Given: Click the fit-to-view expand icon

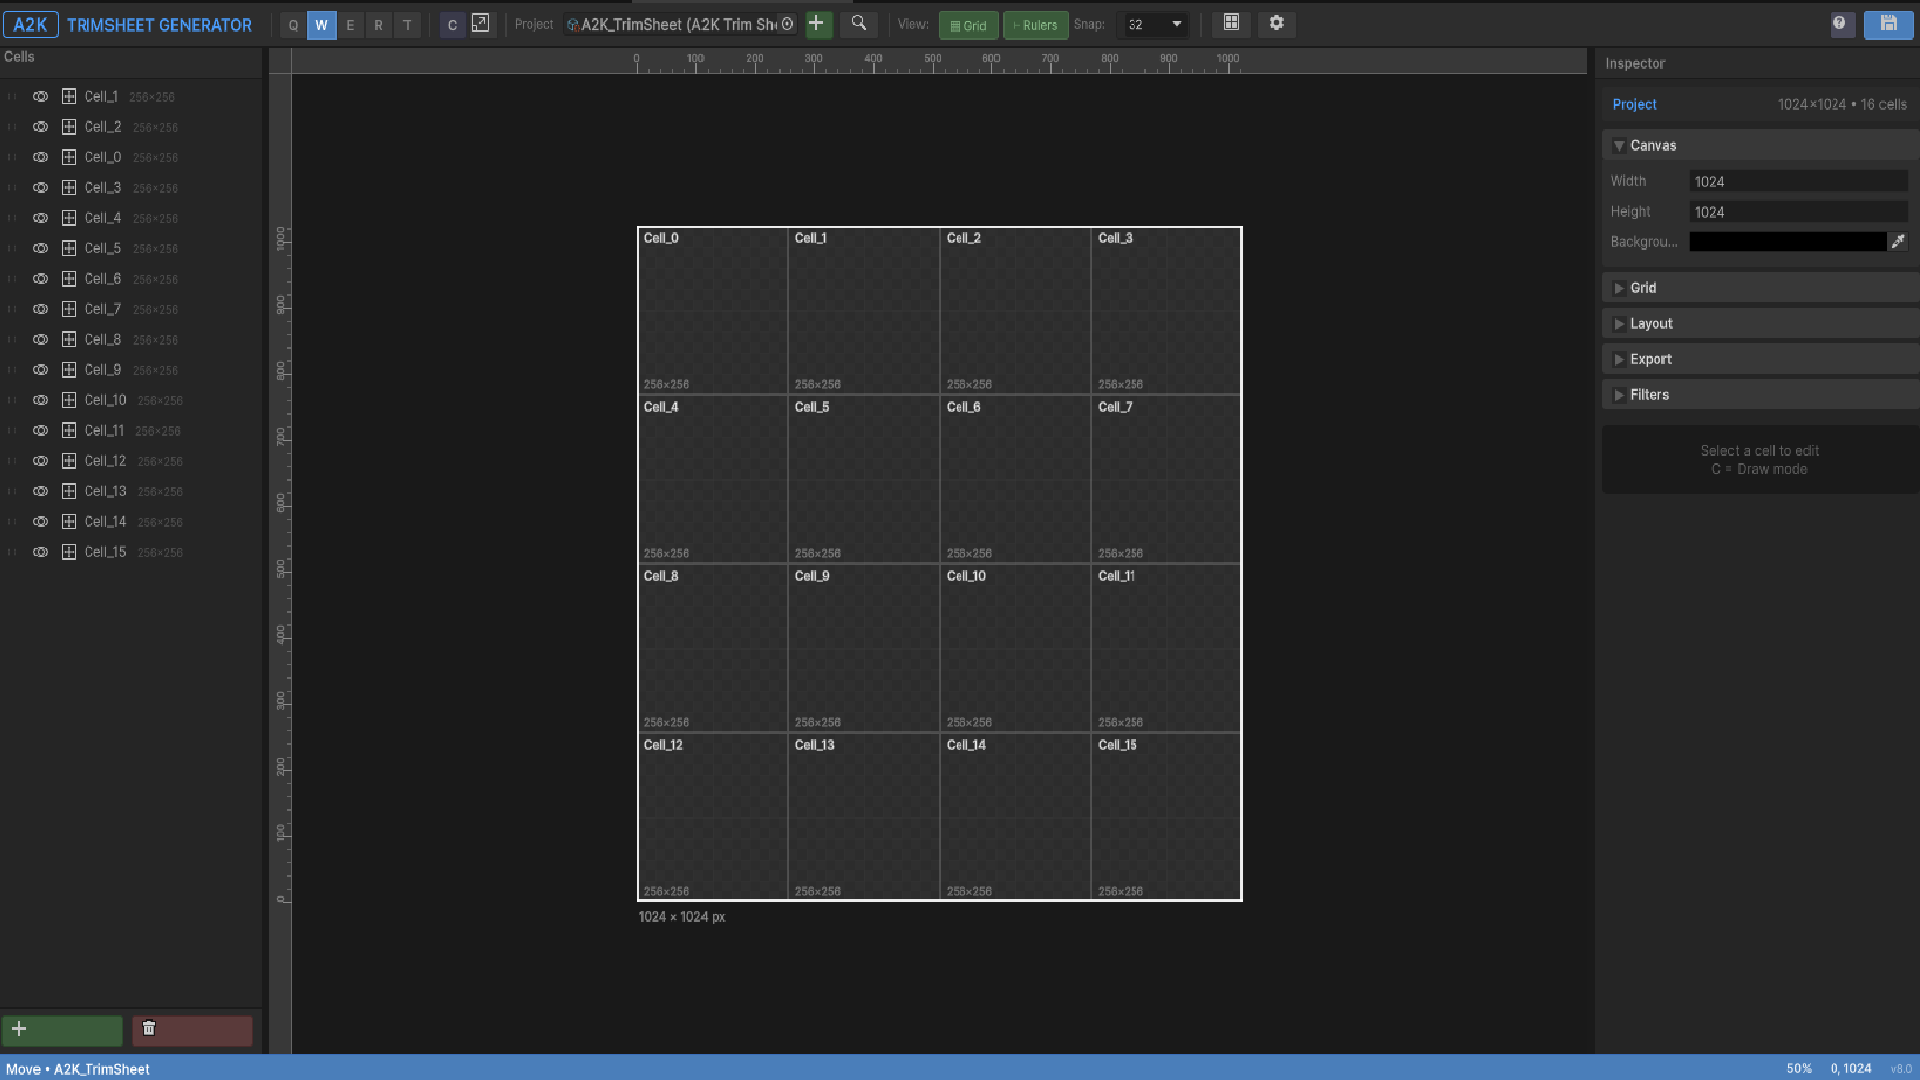Looking at the screenshot, I should coord(481,24).
